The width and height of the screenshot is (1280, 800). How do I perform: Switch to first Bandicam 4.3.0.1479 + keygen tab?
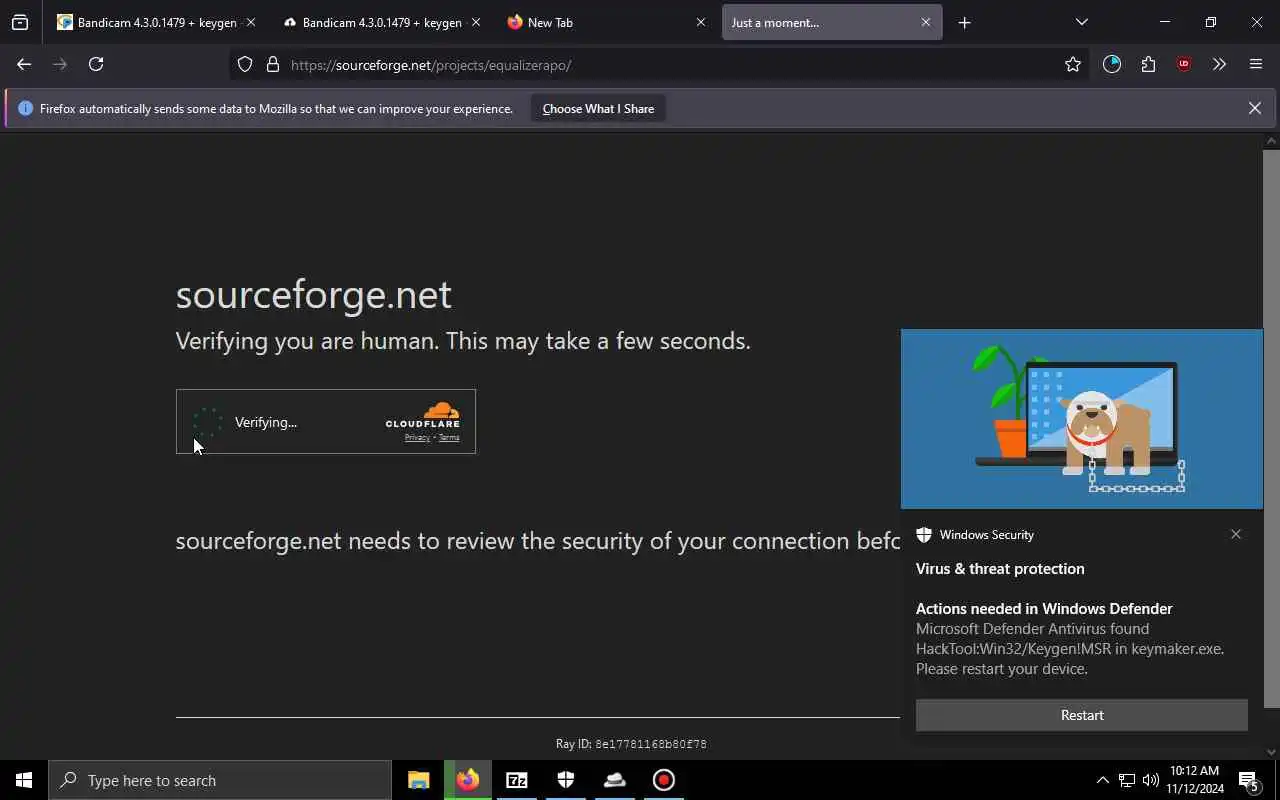point(157,22)
